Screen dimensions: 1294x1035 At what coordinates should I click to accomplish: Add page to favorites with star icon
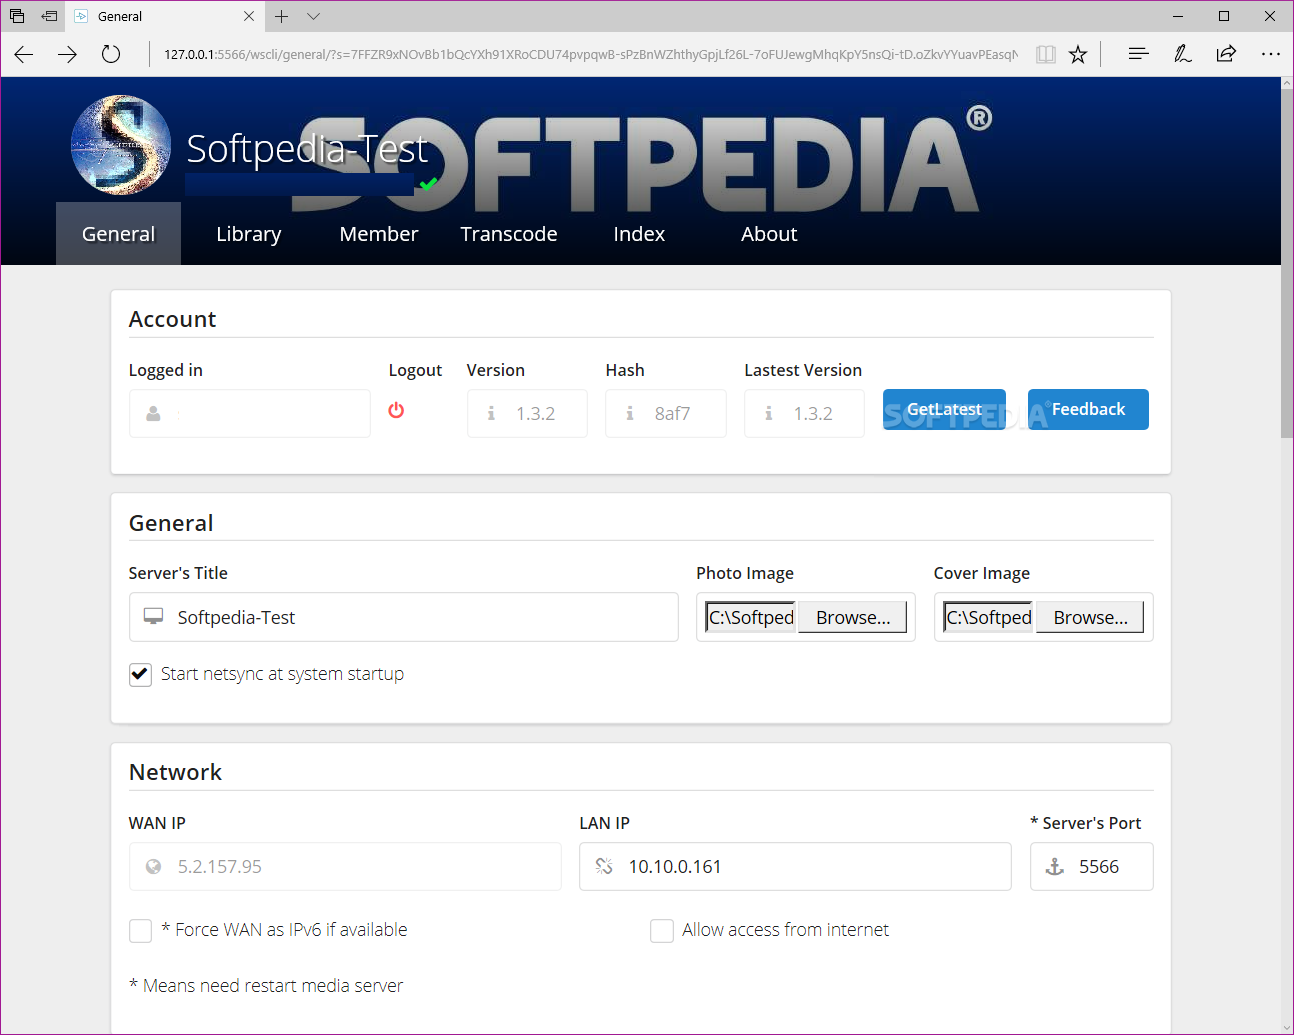point(1078,54)
